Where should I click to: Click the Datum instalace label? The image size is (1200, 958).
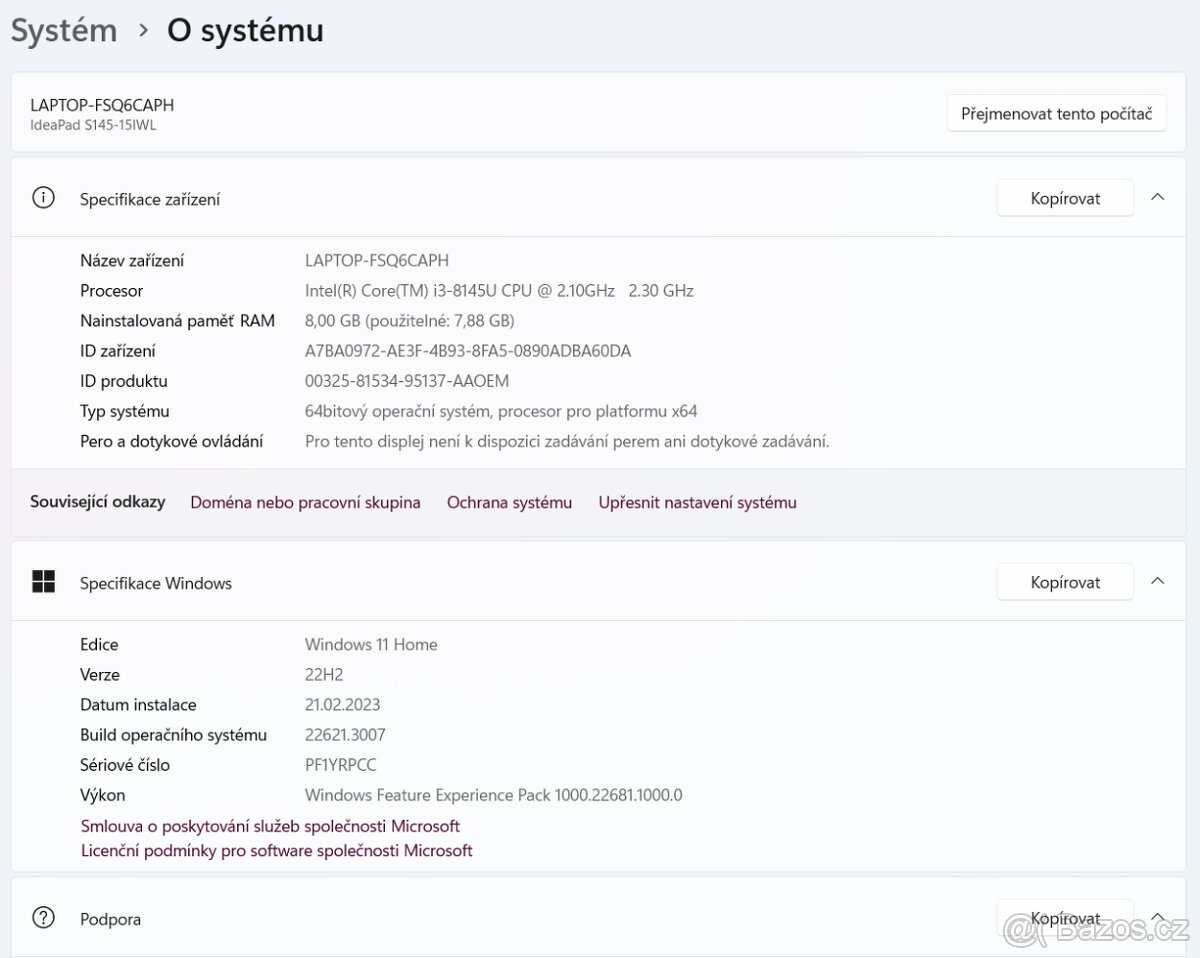(x=138, y=704)
